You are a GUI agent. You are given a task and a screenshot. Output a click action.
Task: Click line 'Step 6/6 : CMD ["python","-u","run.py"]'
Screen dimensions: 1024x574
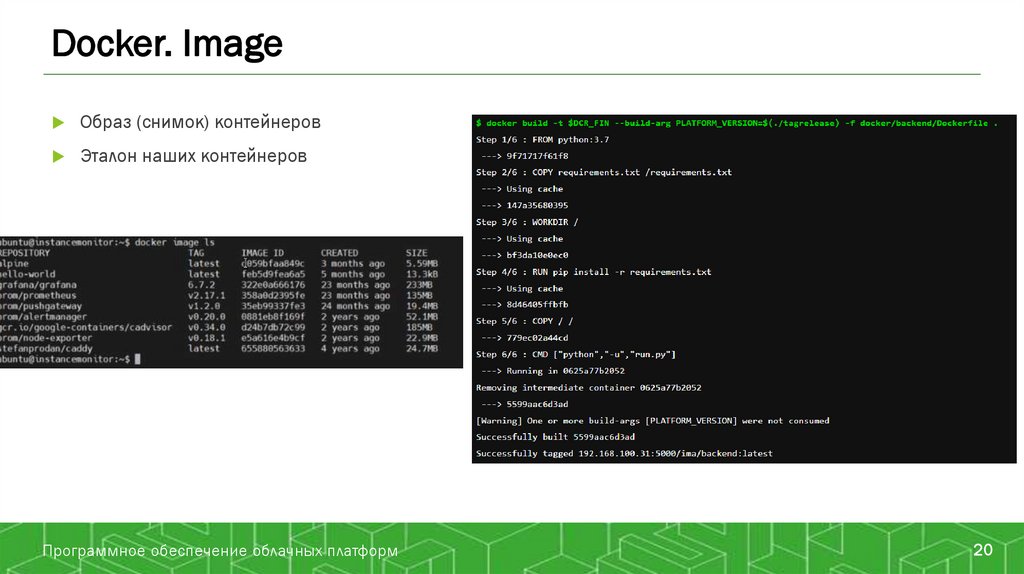(575, 355)
